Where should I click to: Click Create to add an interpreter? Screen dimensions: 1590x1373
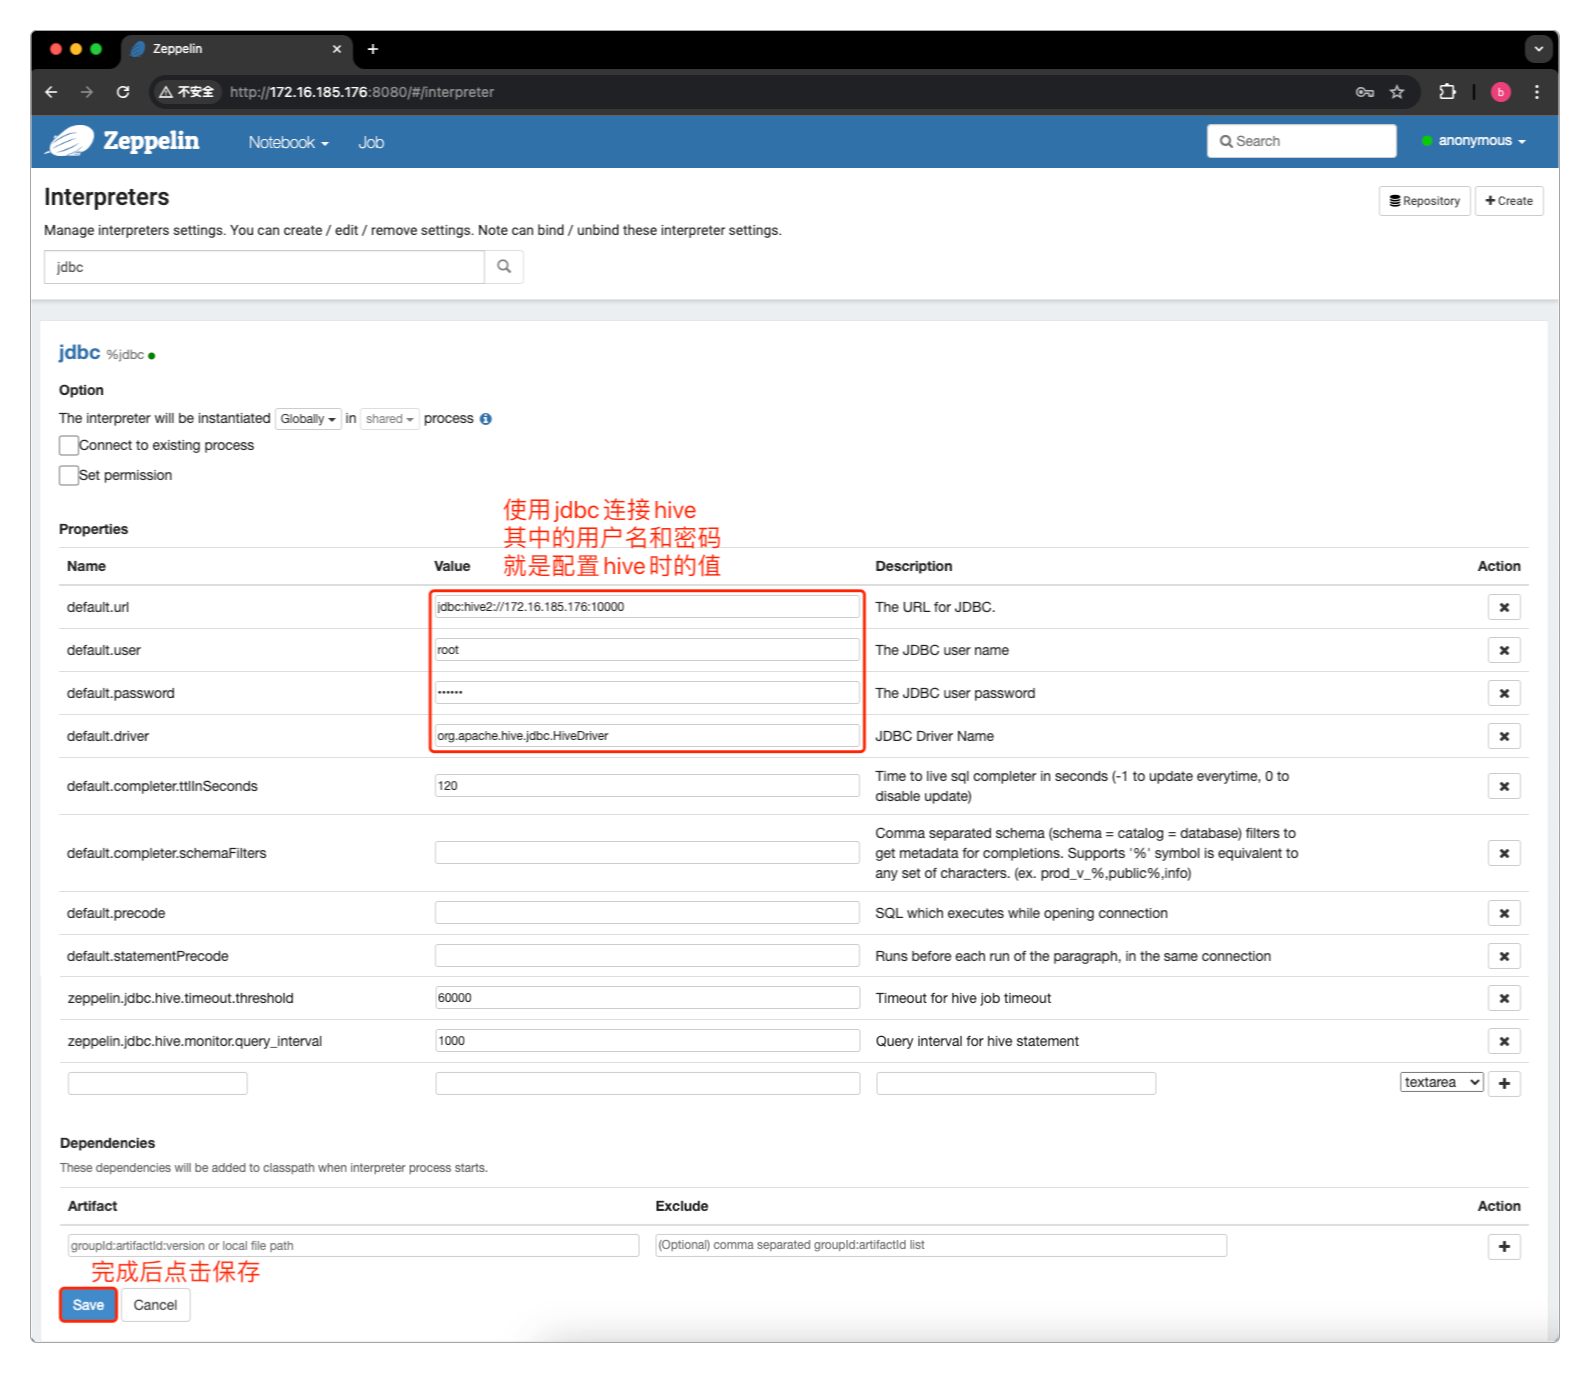1509,201
